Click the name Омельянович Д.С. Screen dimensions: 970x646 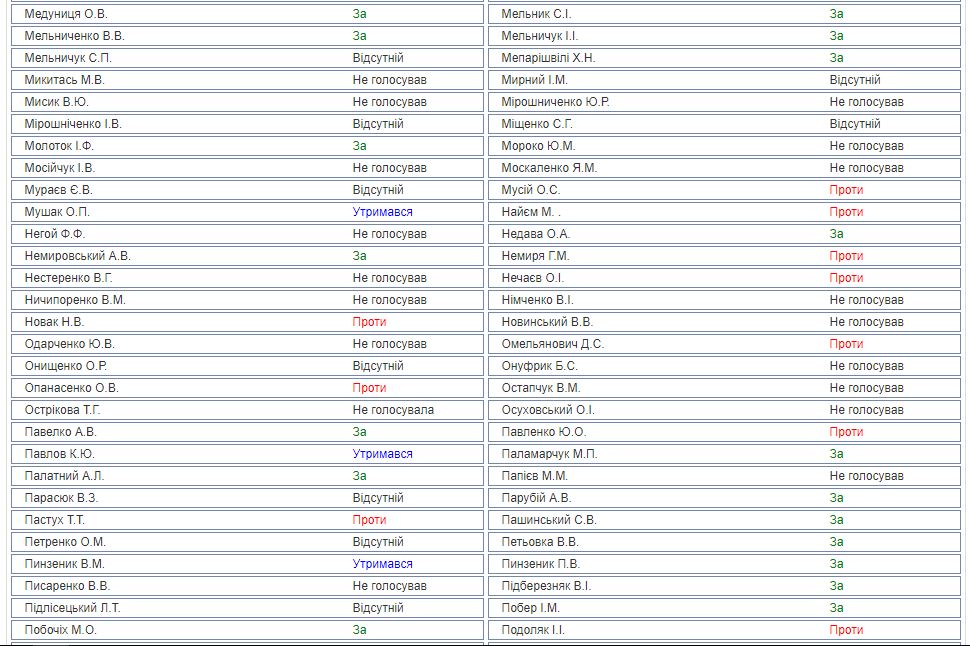point(553,344)
